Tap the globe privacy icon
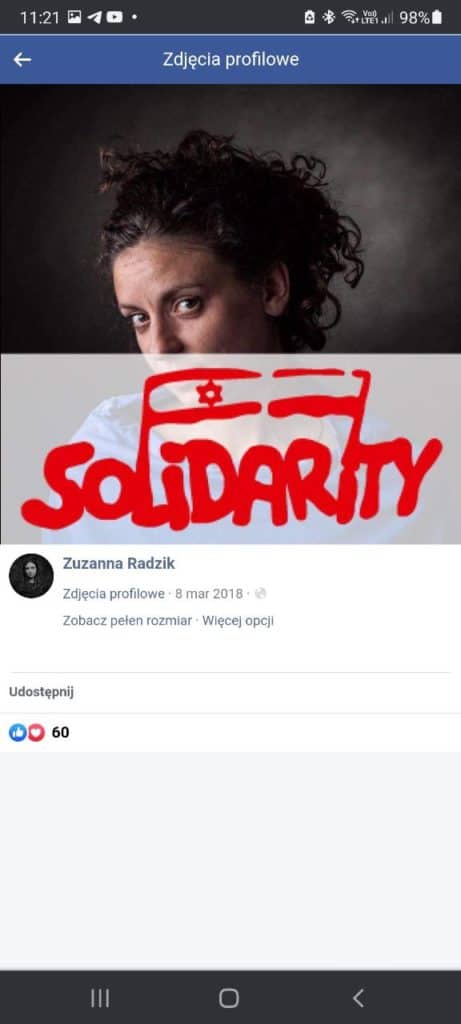The width and height of the screenshot is (461, 1024). 260,594
